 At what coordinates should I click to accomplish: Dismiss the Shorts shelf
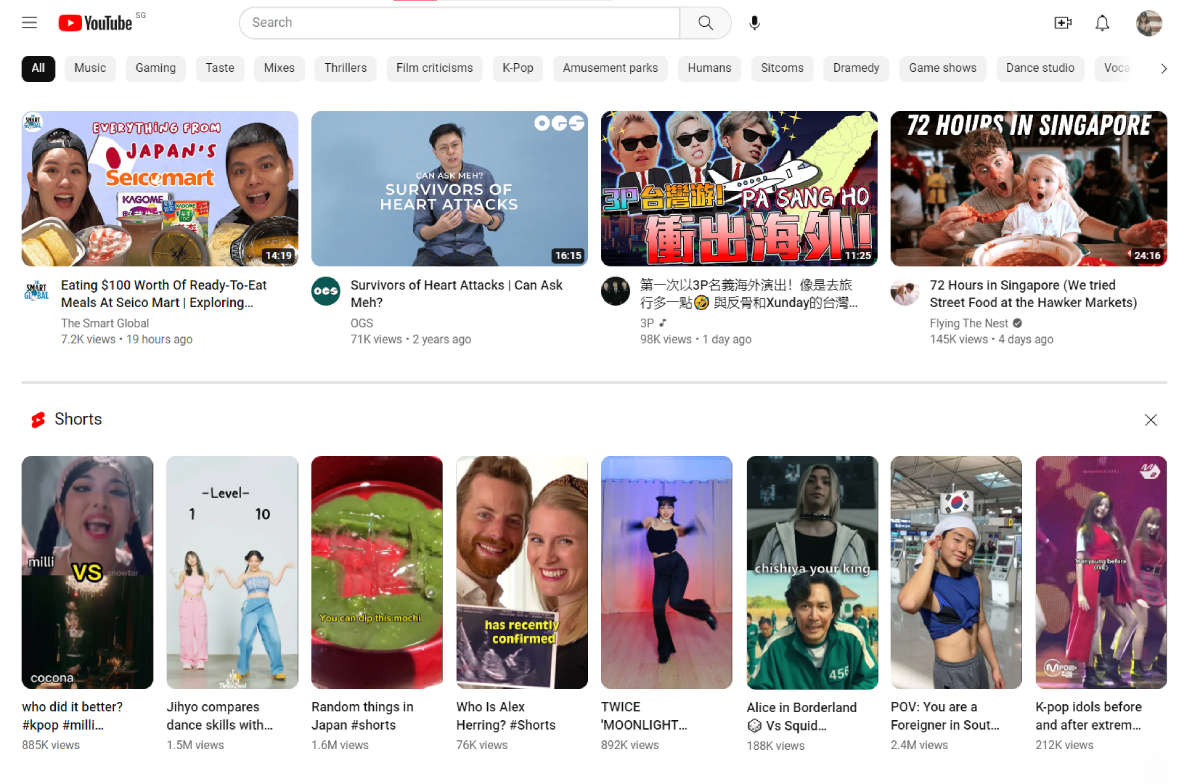coord(1151,420)
